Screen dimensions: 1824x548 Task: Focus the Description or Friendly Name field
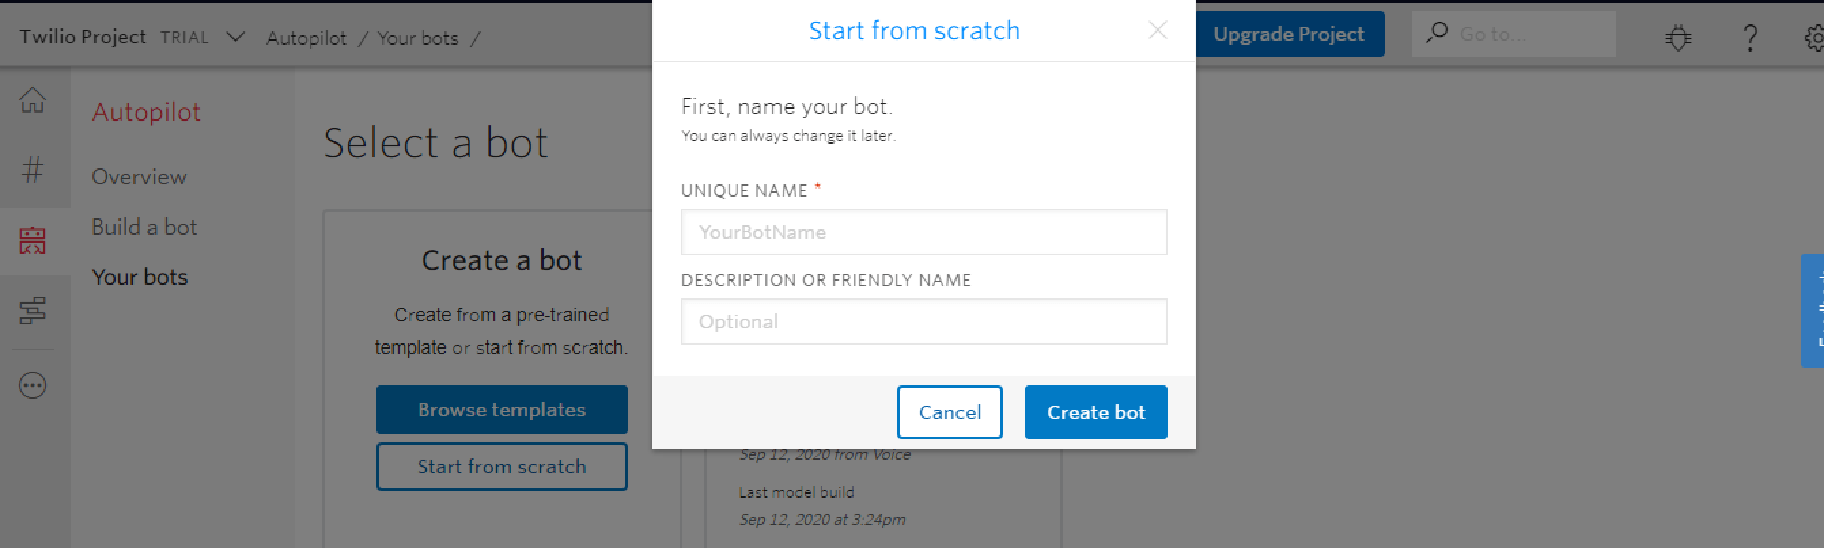[x=923, y=322]
